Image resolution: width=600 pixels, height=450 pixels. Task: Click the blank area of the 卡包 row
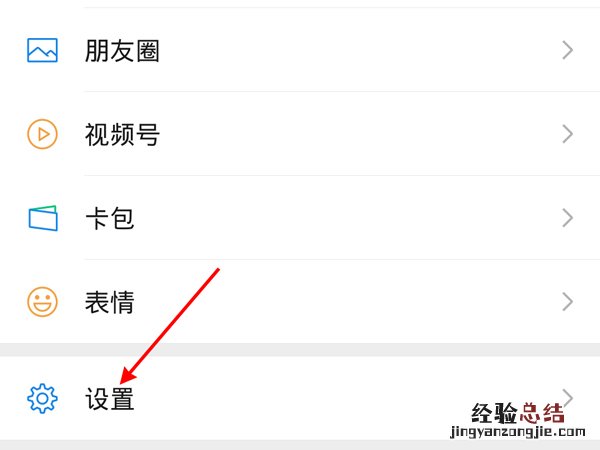(x=344, y=218)
